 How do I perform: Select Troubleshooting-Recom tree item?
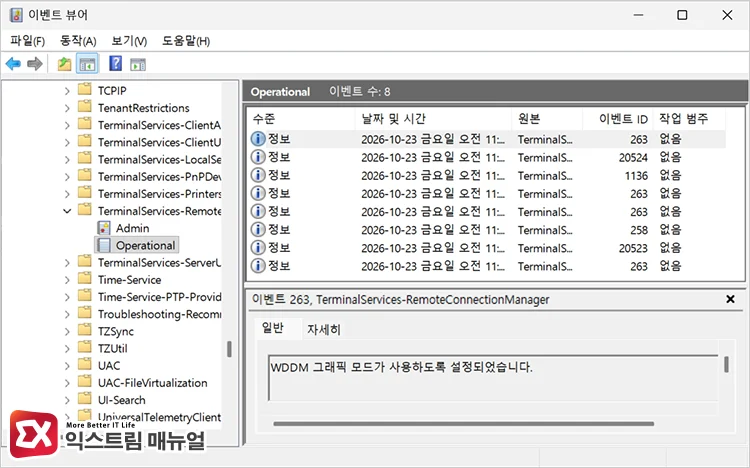(159, 314)
